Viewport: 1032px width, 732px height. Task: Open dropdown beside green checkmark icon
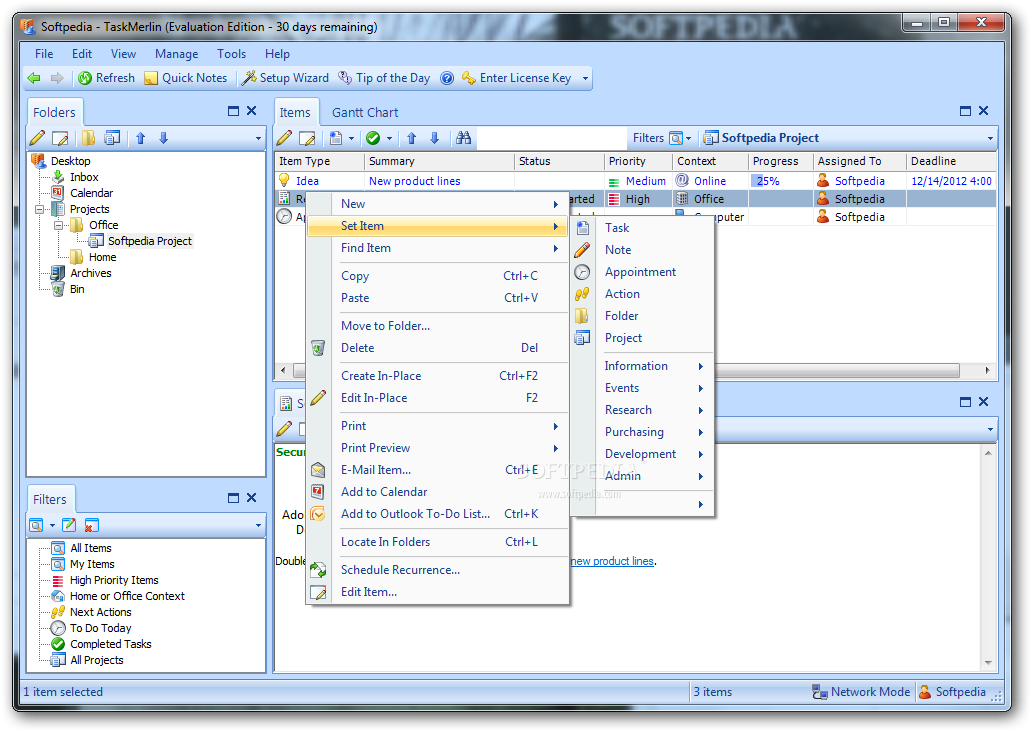[390, 138]
